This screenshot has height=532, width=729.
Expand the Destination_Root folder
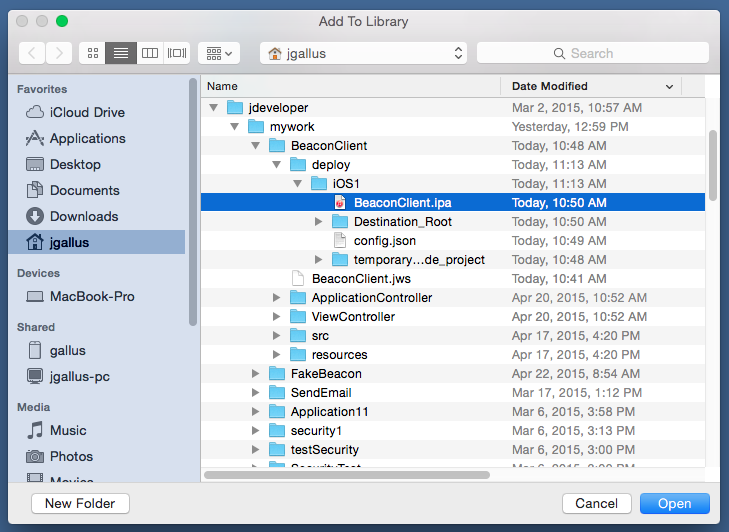coord(318,221)
